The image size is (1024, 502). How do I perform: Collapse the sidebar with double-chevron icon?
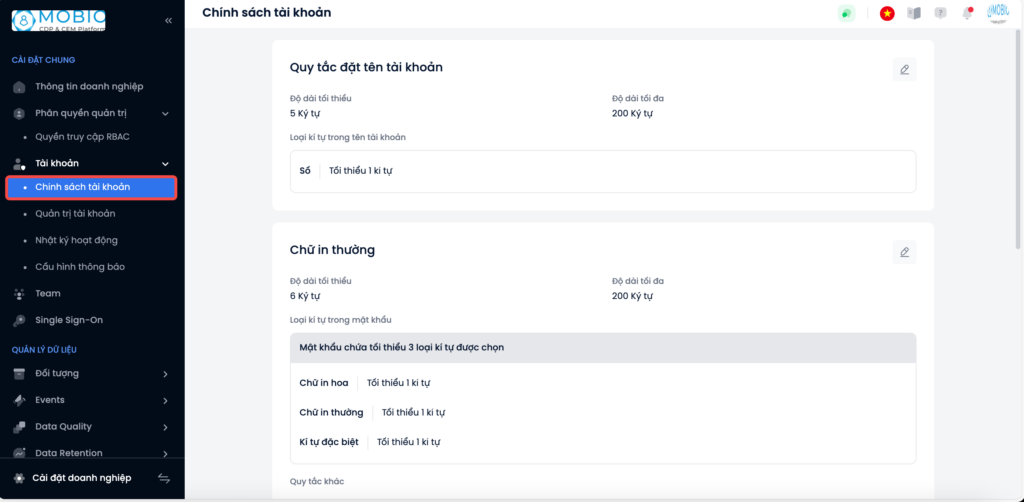coord(168,21)
